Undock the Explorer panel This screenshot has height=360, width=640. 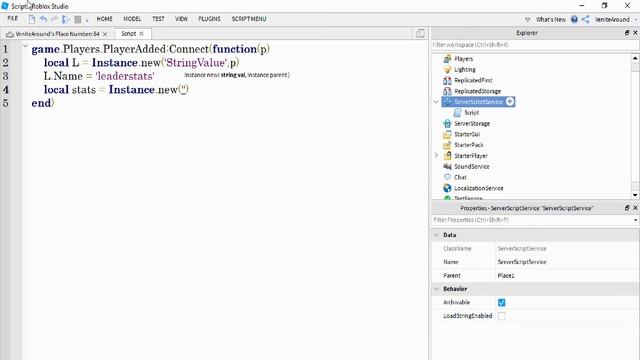coord(627,33)
